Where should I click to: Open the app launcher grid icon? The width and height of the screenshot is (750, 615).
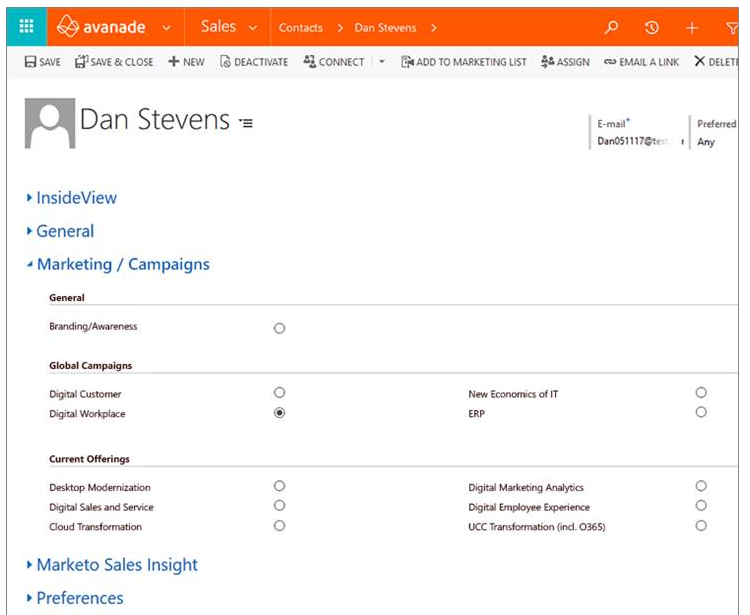point(26,26)
